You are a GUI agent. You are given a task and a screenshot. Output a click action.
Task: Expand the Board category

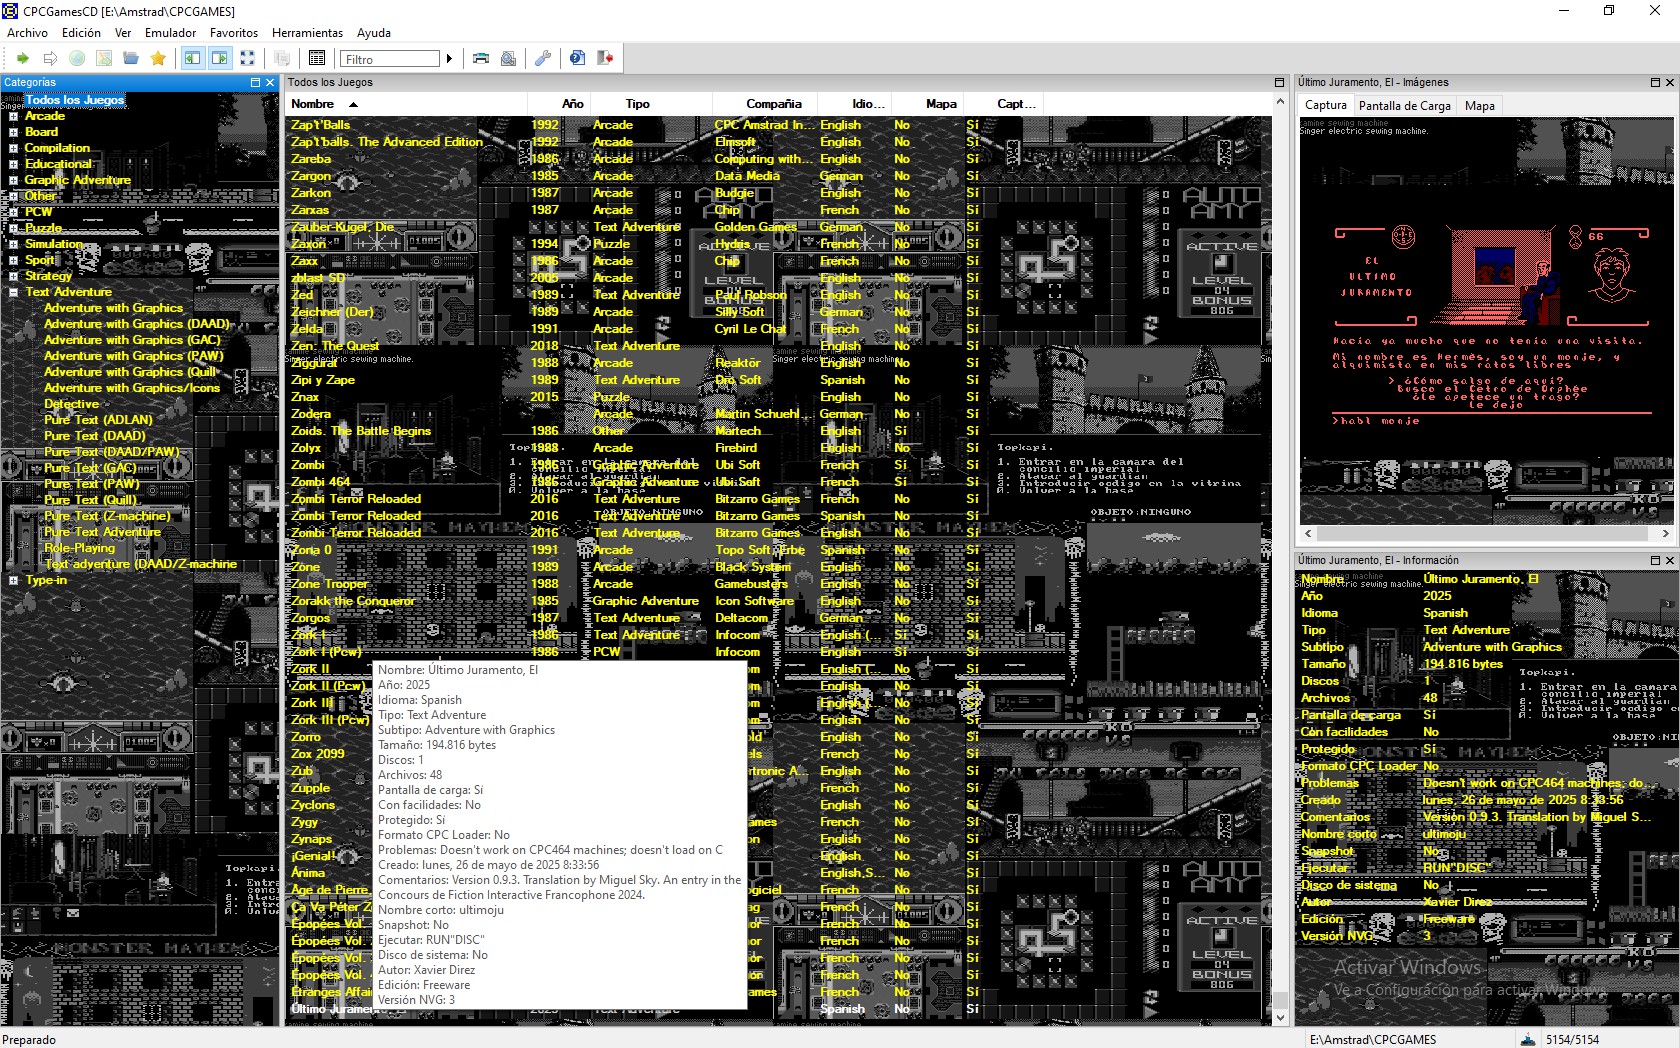pyautogui.click(x=13, y=132)
